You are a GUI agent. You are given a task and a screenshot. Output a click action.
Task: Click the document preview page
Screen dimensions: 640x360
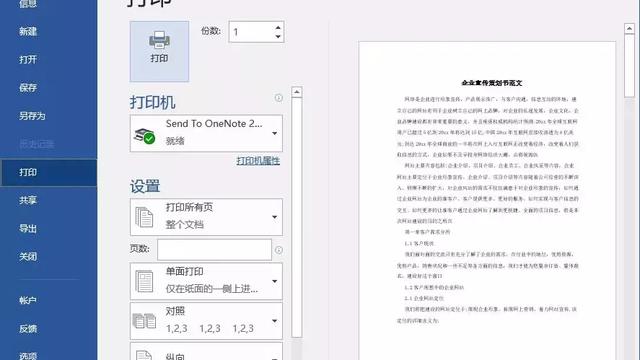[487, 200]
